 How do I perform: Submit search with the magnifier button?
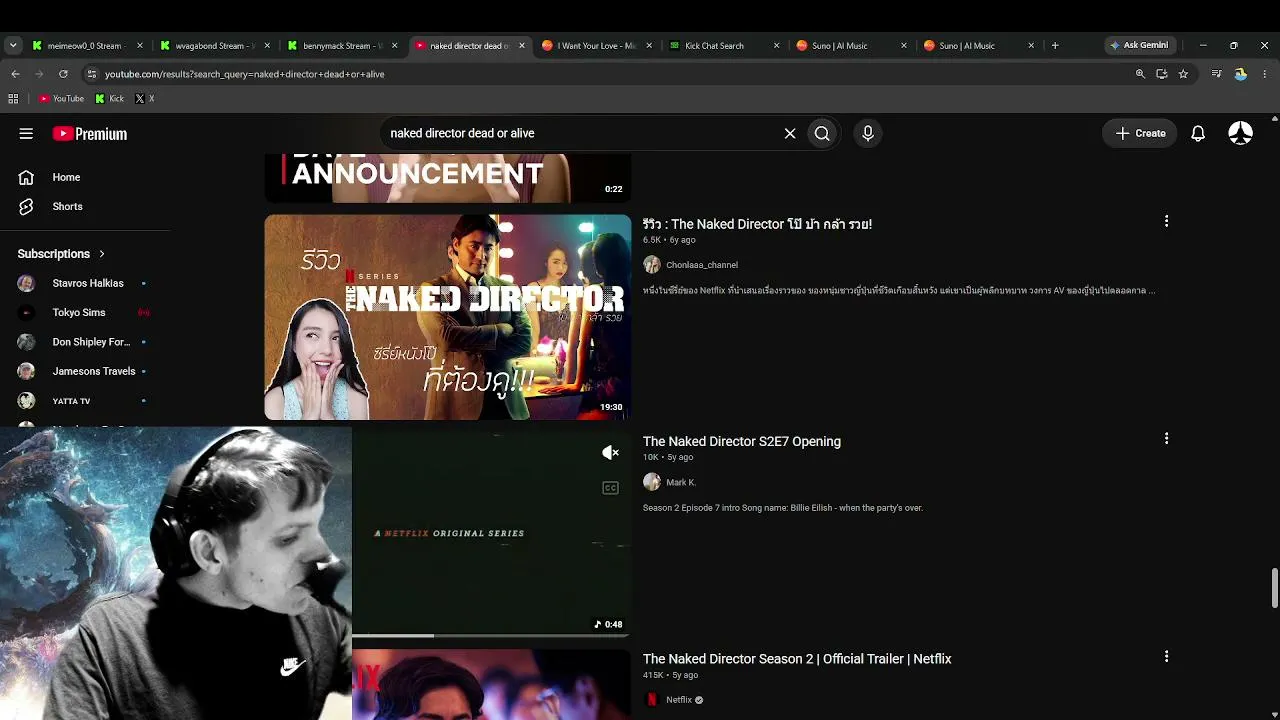822,133
